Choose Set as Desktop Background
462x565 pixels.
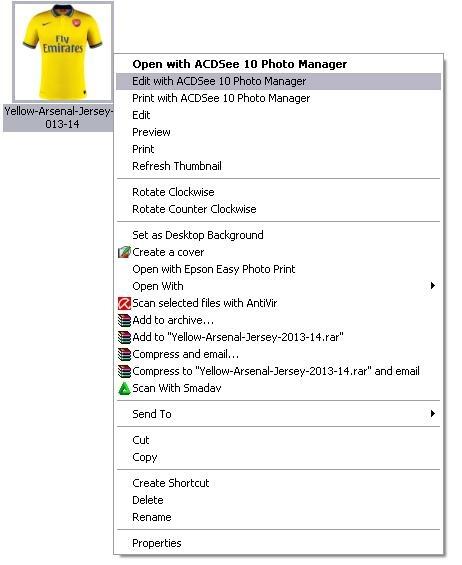click(278, 235)
